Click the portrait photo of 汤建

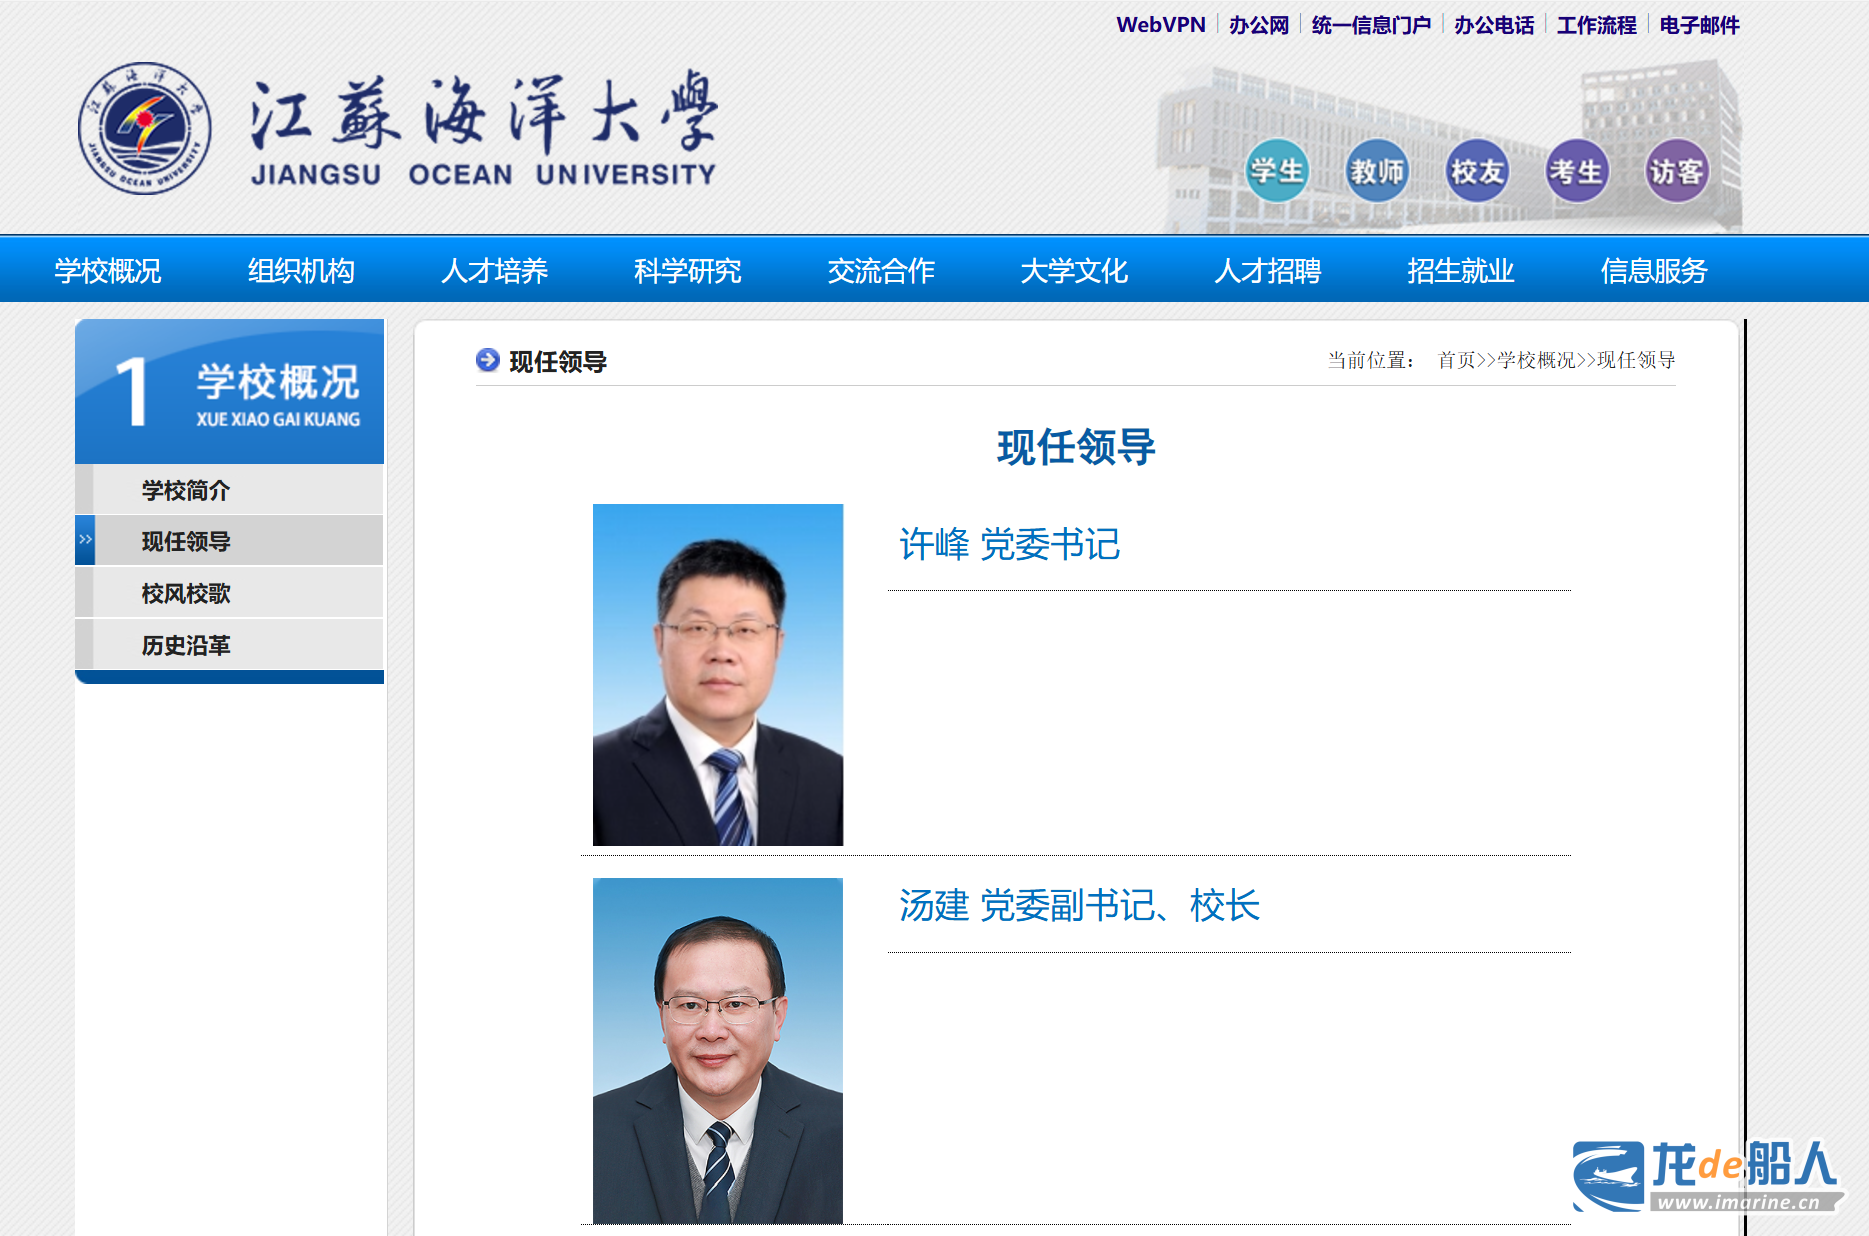(x=717, y=1050)
